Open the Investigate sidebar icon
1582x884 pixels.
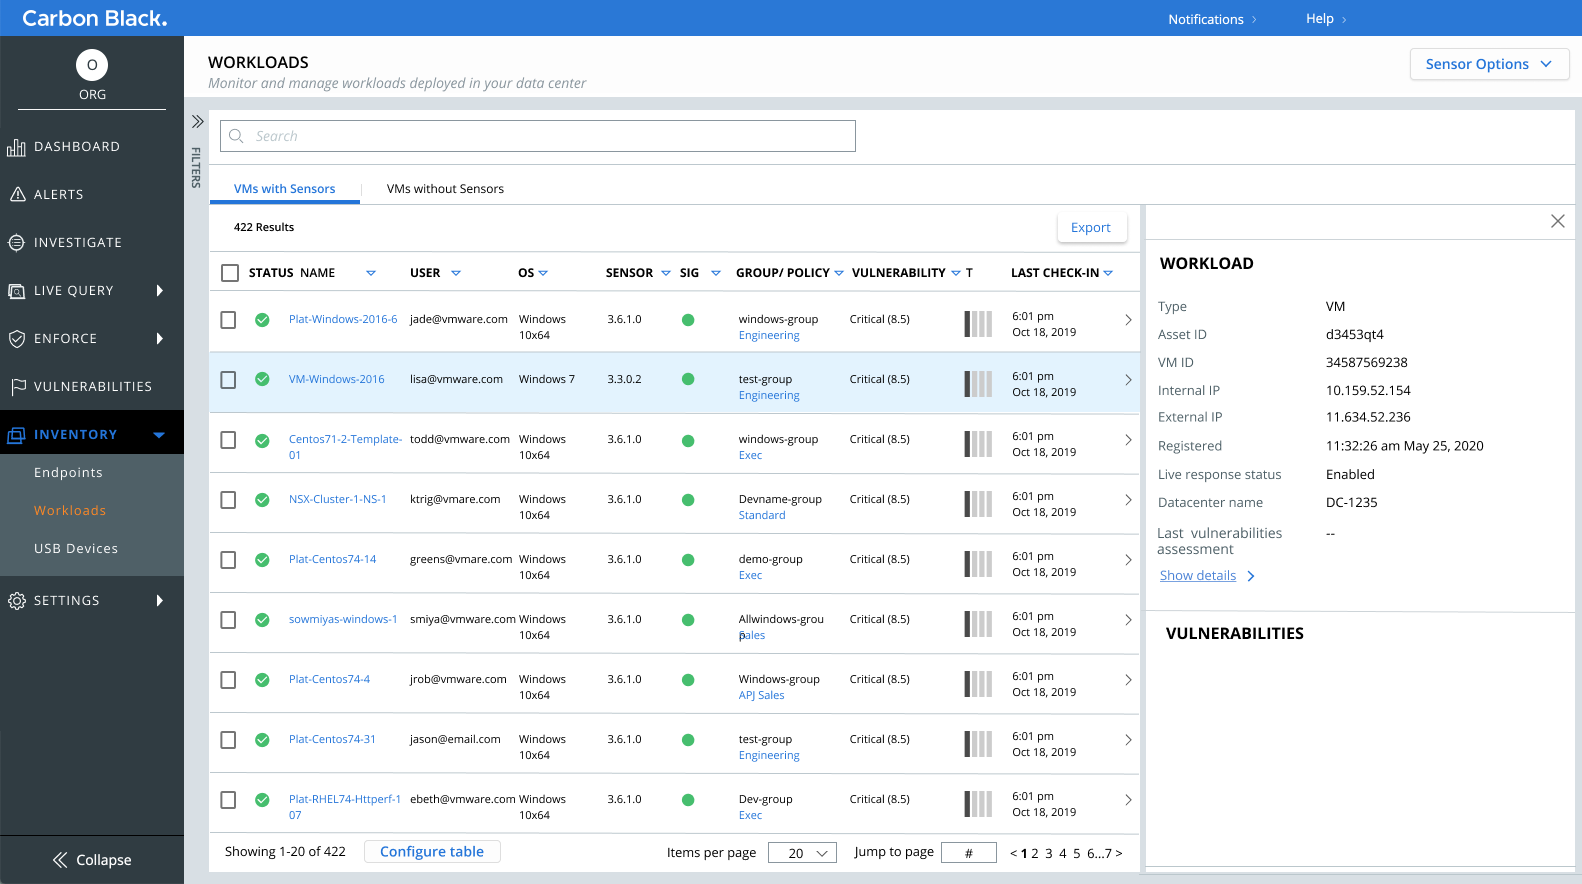[16, 243]
